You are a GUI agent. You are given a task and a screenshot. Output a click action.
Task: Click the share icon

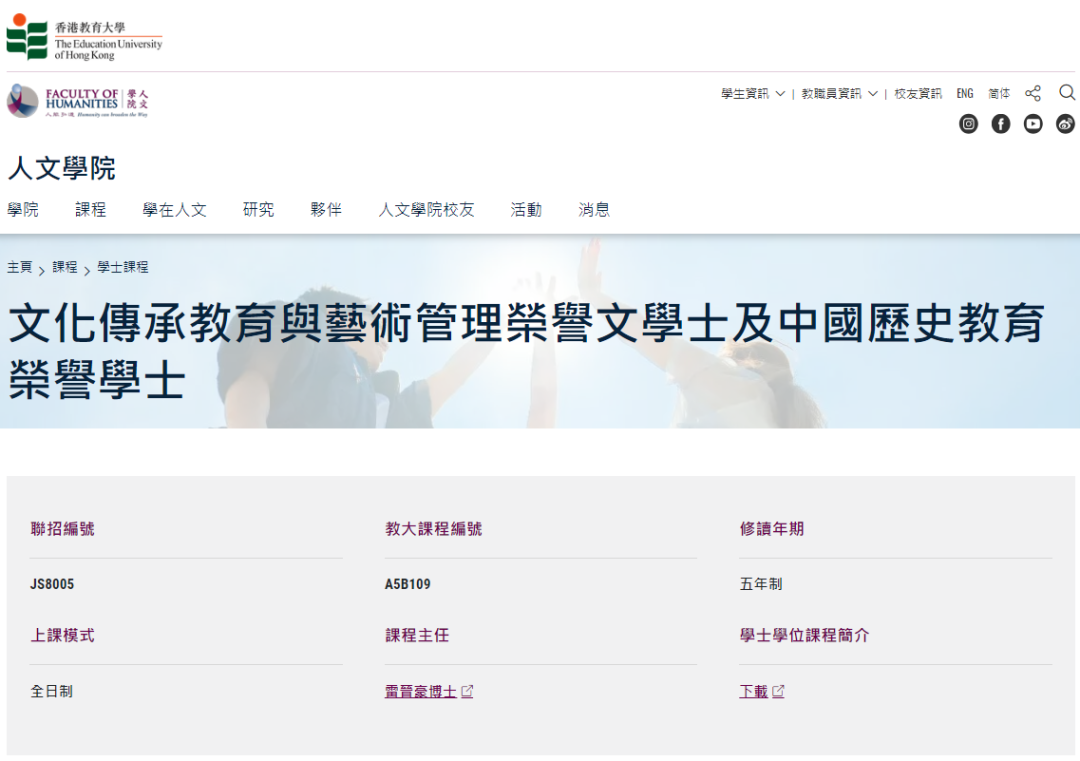coord(1032,92)
